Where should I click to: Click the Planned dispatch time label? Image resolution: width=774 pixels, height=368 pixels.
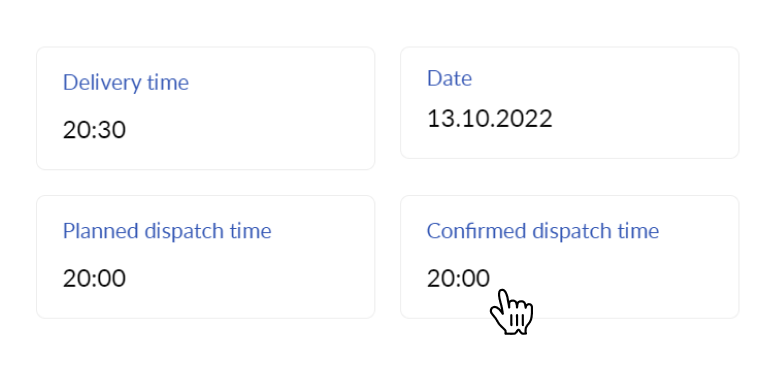point(167,231)
